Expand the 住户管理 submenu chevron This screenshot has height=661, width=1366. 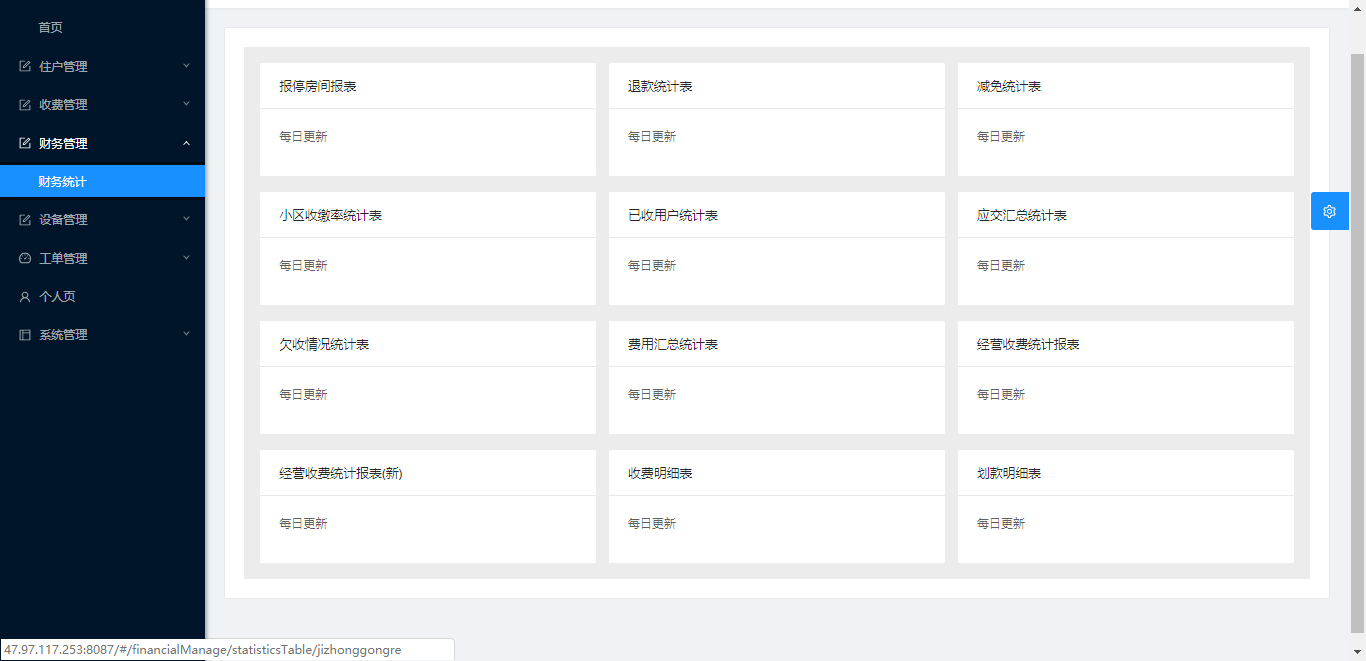pyautogui.click(x=186, y=66)
